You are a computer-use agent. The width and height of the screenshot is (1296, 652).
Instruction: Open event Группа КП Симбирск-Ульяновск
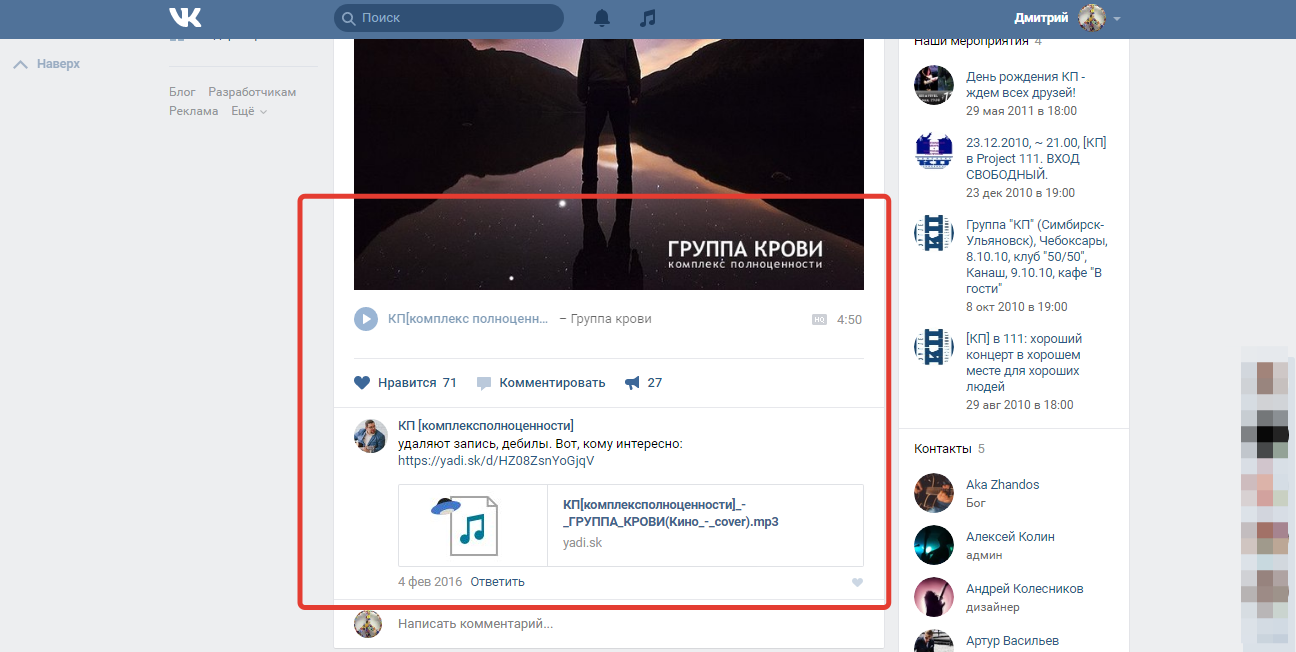(1036, 256)
